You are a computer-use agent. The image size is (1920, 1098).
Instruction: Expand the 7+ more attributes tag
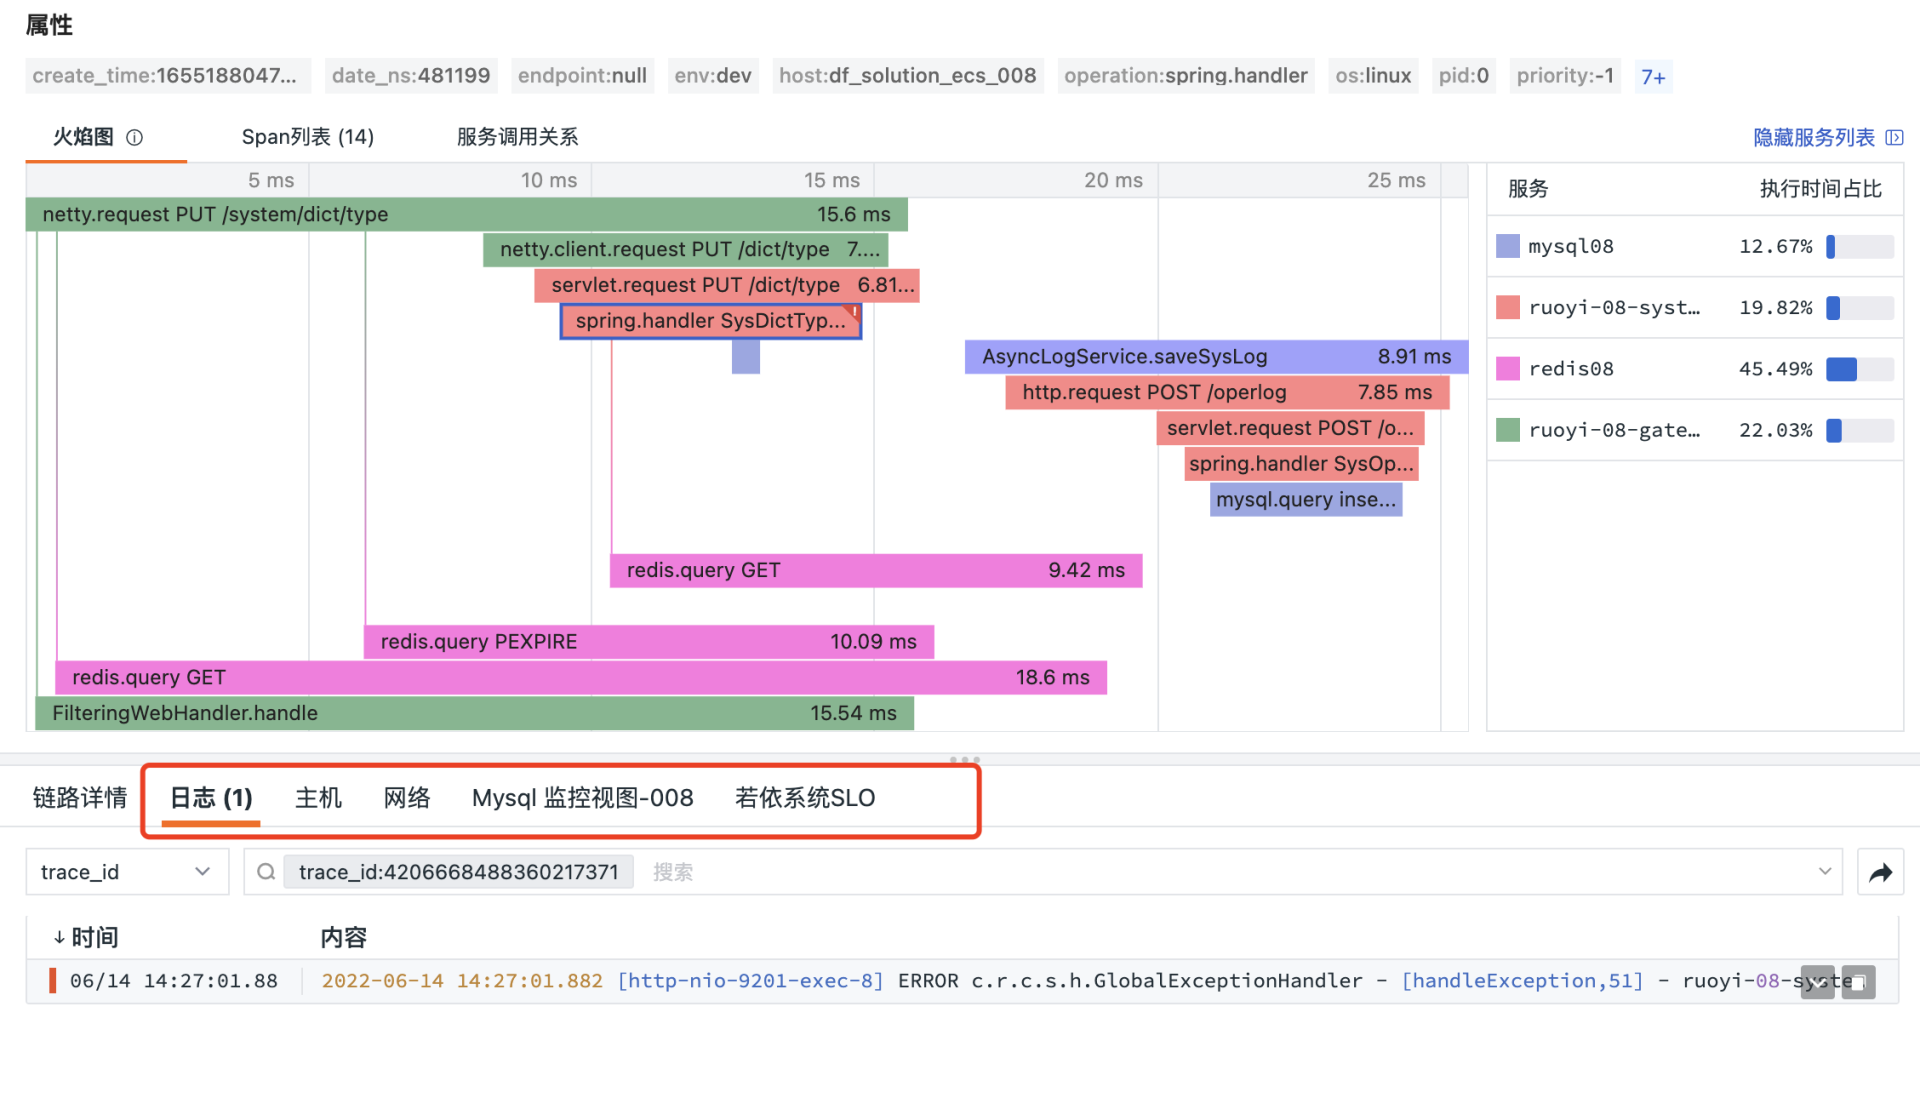coord(1653,76)
